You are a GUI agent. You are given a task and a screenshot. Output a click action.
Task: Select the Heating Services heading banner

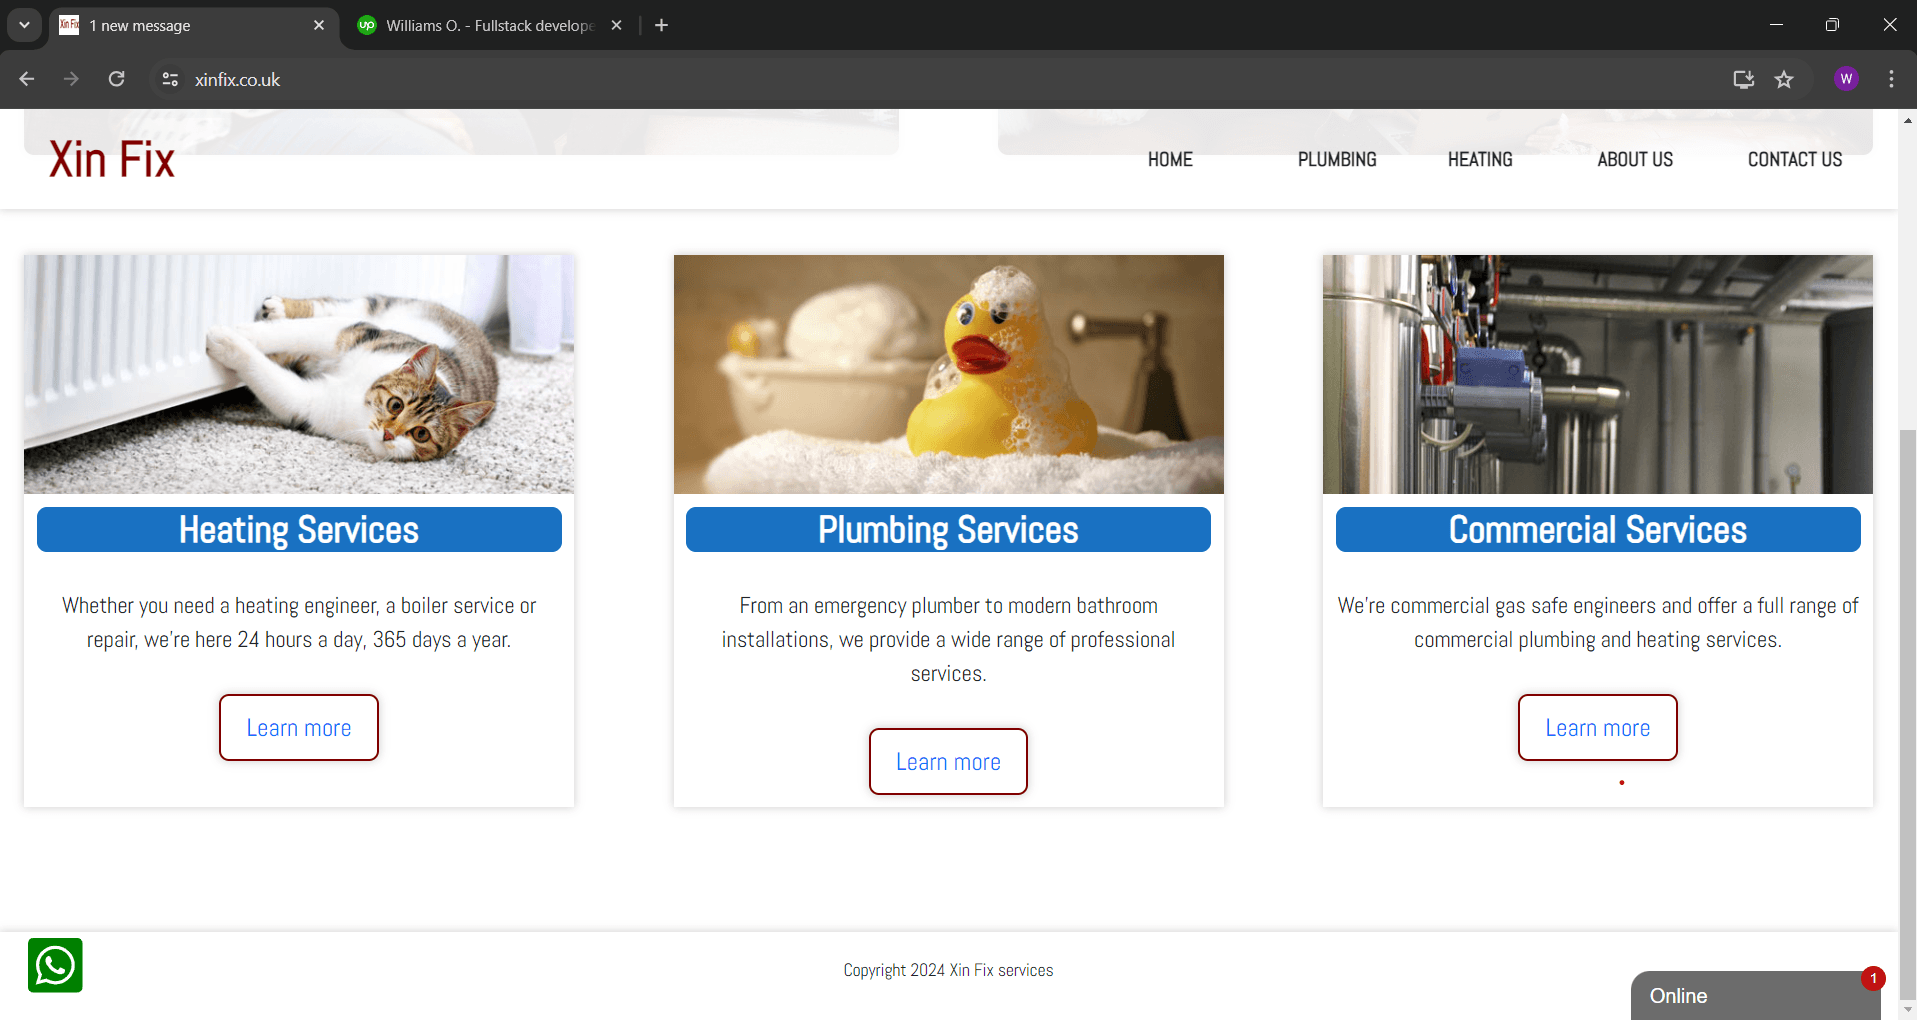[299, 530]
